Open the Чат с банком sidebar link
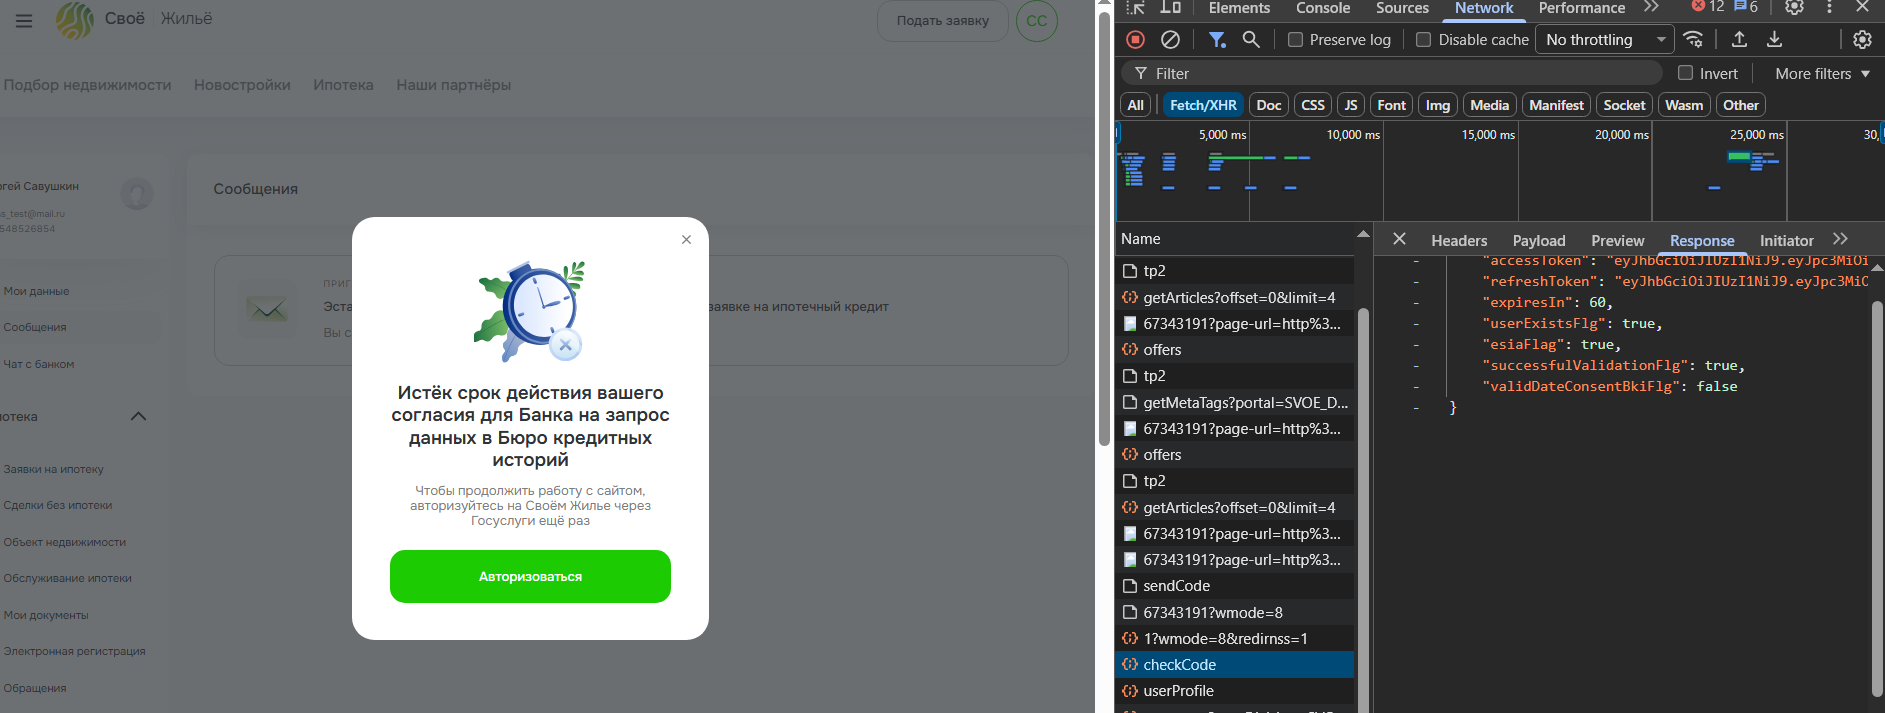The image size is (1885, 713). [39, 364]
